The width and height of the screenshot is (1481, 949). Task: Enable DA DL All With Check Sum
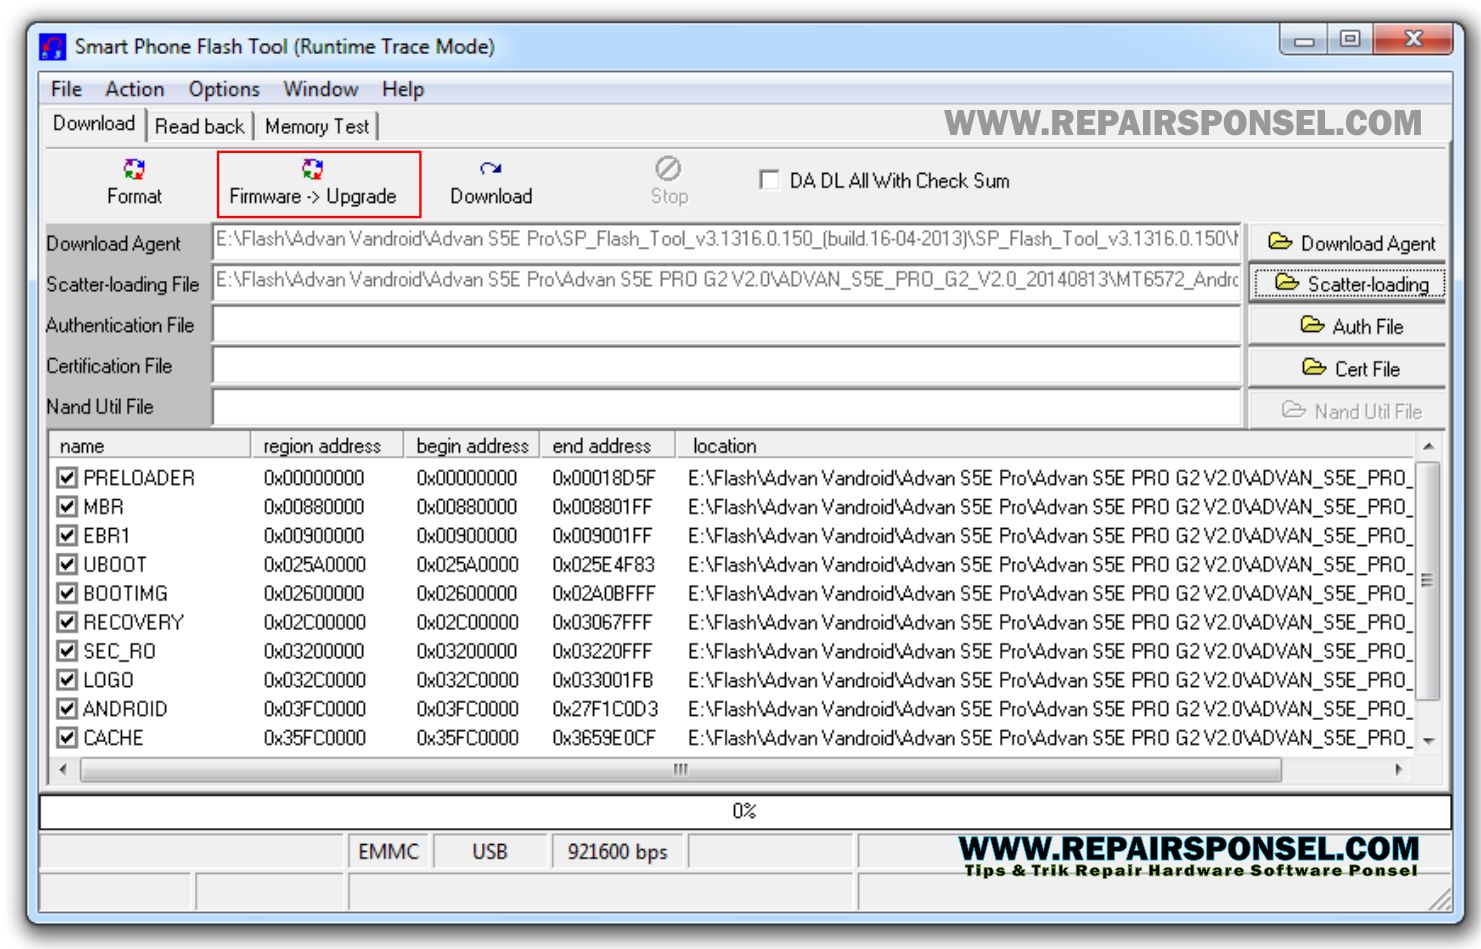point(767,181)
